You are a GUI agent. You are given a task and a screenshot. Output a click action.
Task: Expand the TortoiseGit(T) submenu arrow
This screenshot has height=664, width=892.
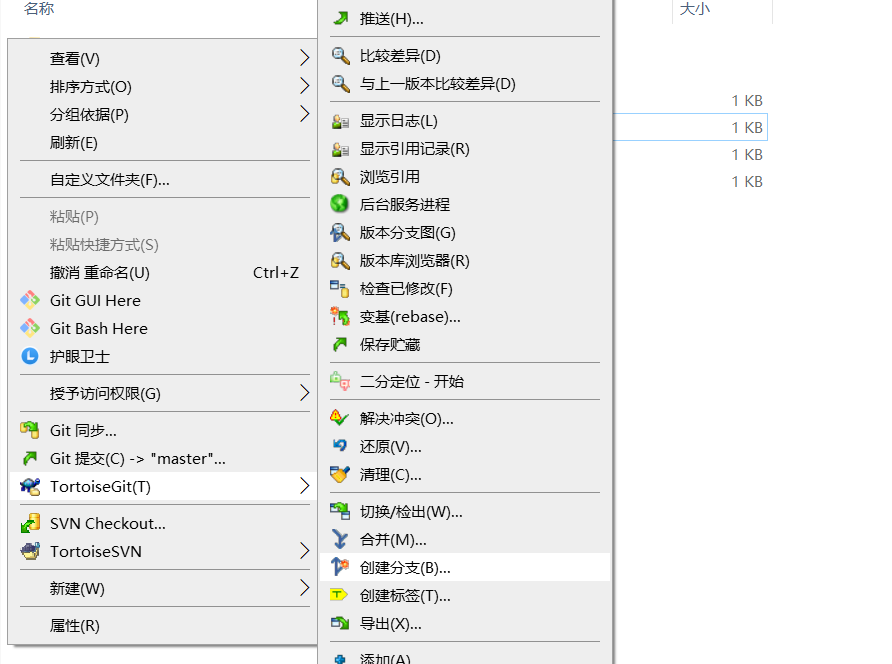[x=305, y=486]
